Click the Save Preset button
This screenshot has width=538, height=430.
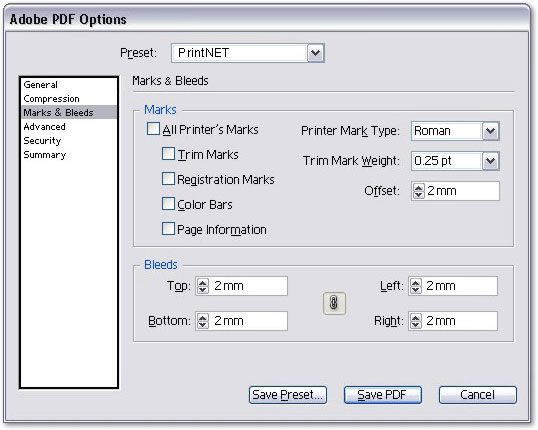click(x=288, y=395)
